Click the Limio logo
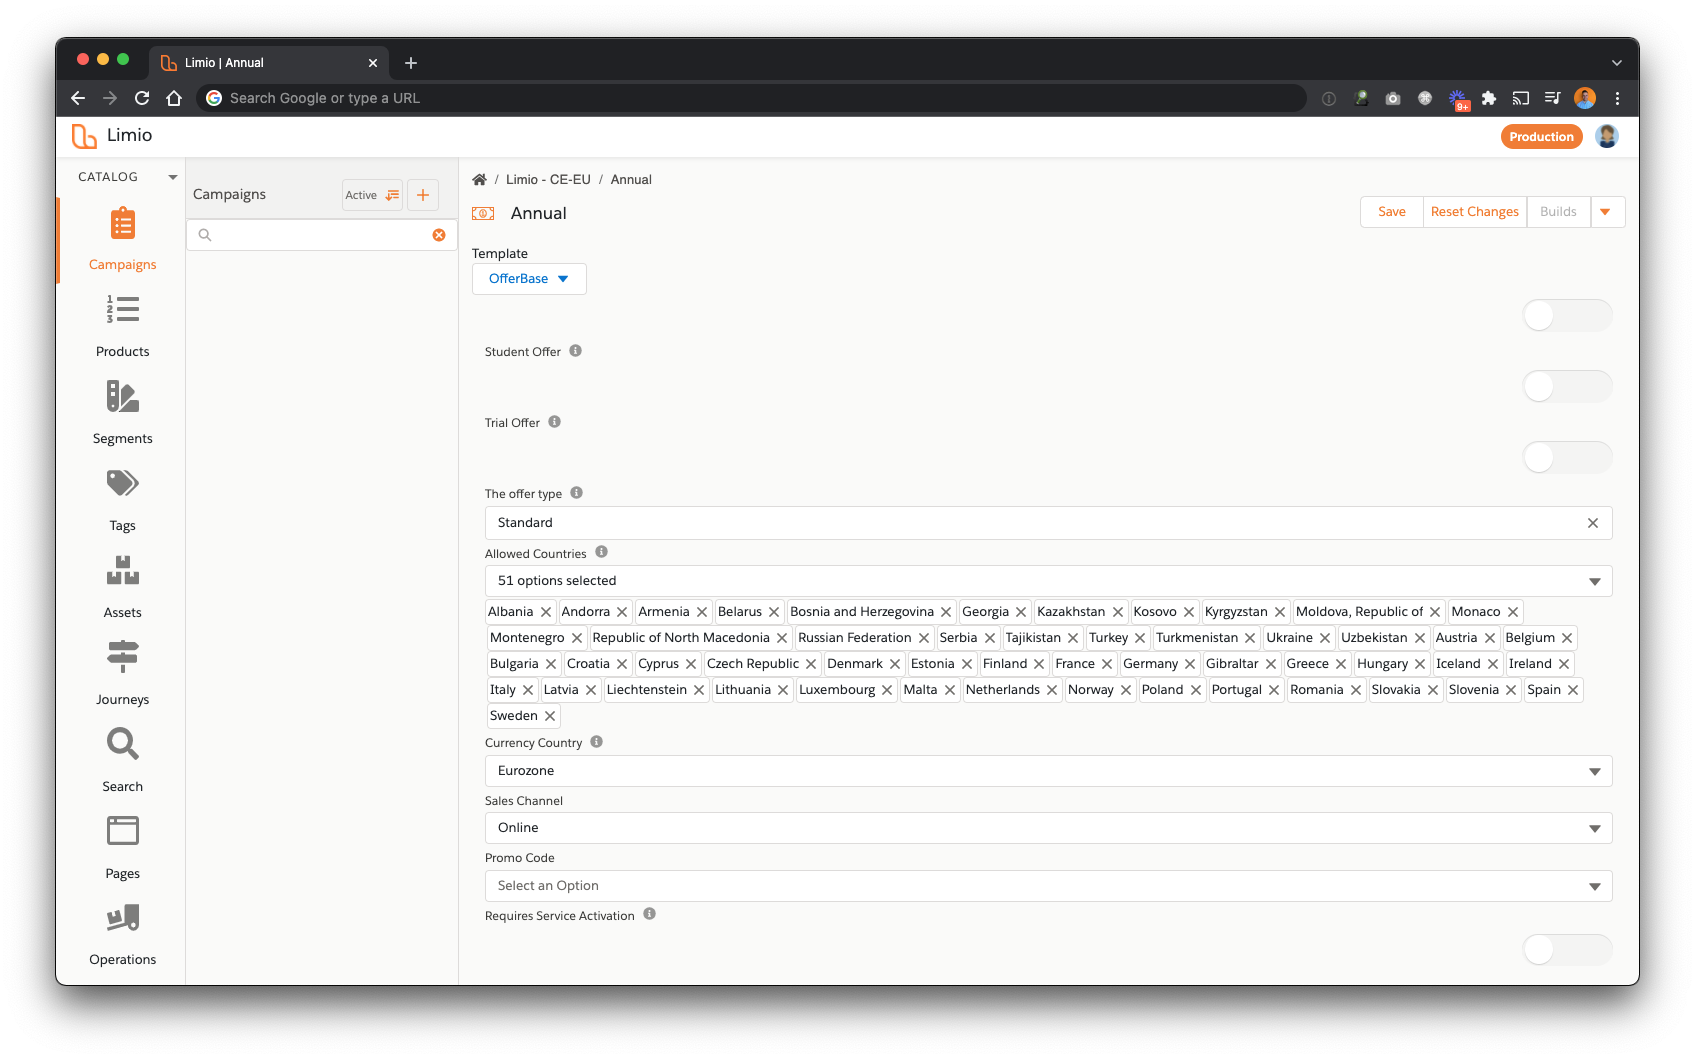The height and width of the screenshot is (1059, 1695). coord(112,136)
